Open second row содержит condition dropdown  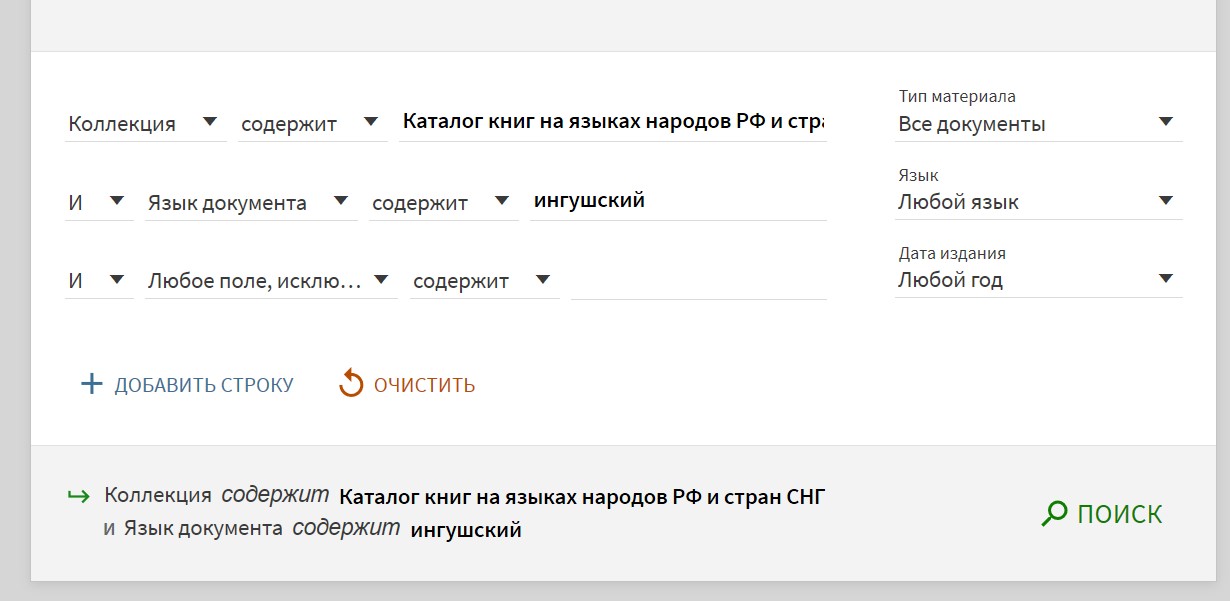tap(442, 202)
